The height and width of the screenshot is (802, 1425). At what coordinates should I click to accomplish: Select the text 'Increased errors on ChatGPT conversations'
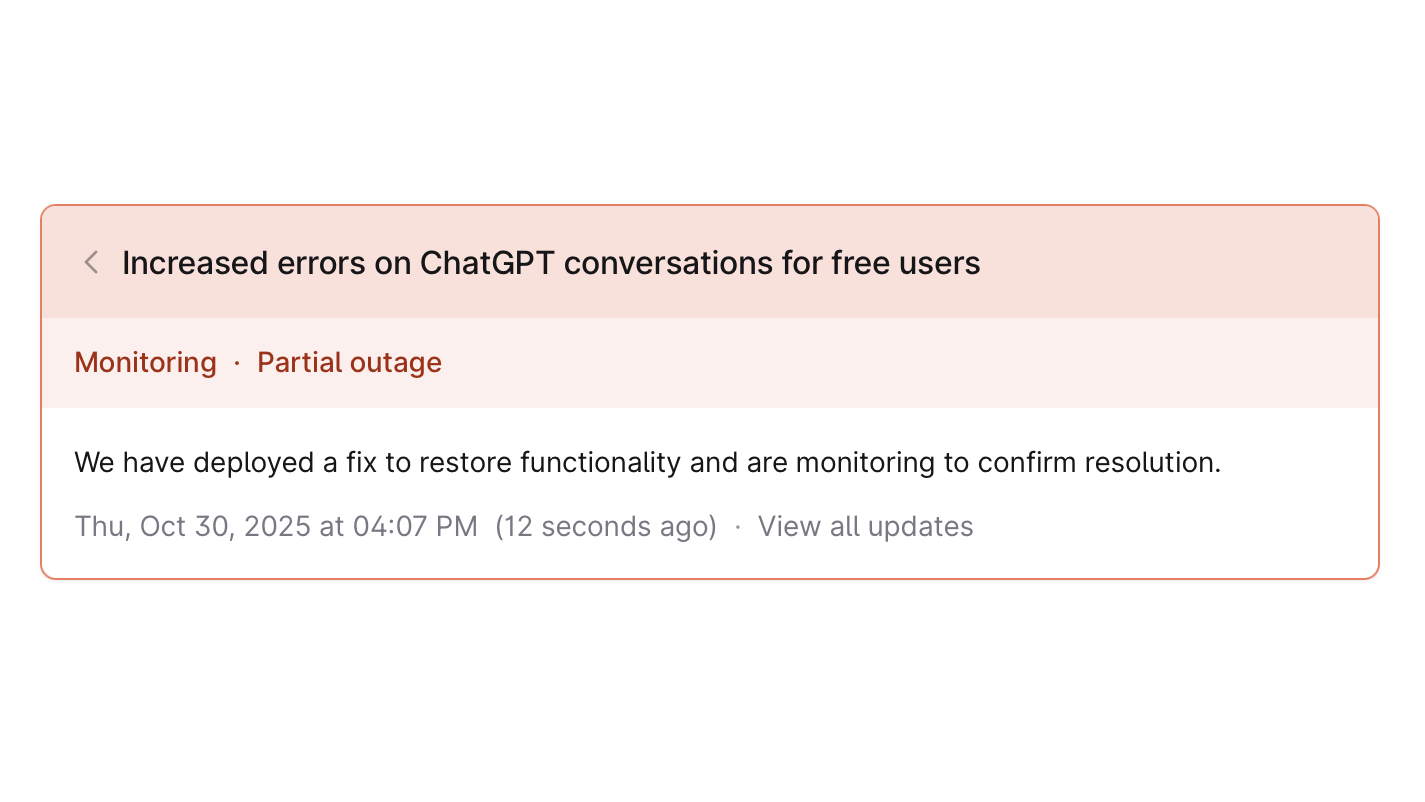(x=550, y=262)
